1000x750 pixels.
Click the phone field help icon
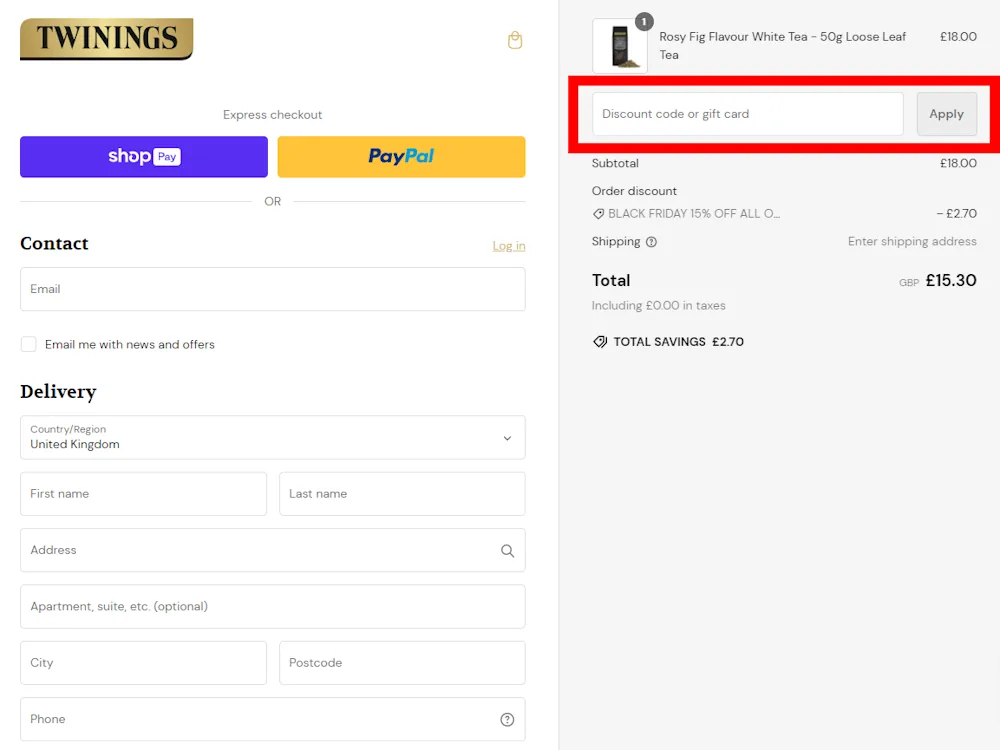[x=507, y=719]
